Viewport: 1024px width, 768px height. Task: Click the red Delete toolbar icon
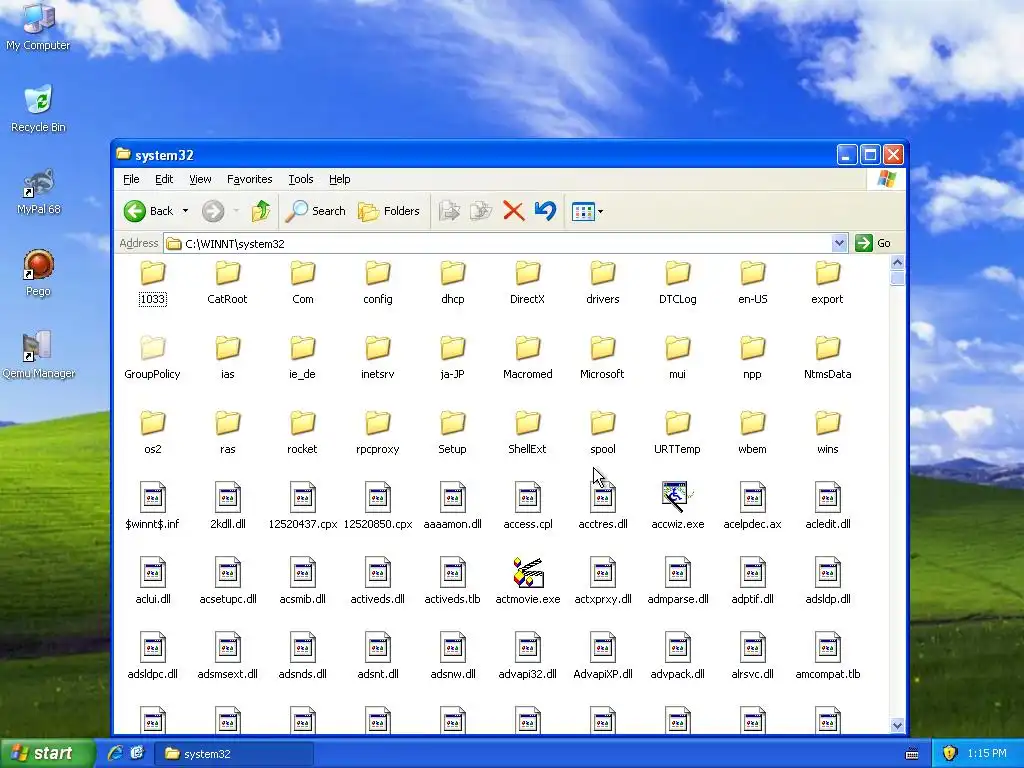(514, 211)
